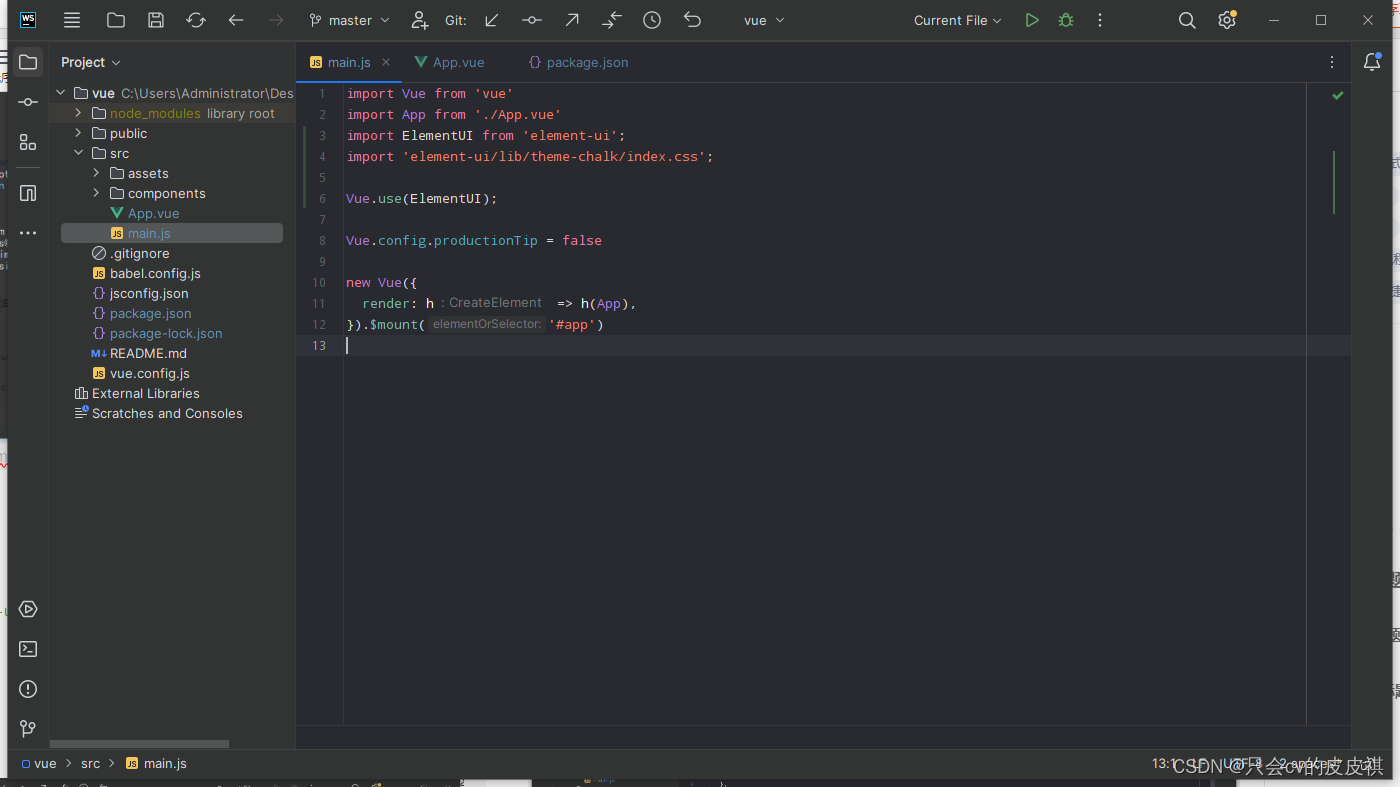1400x787 pixels.
Task: Click the Reload from disk sync icon
Action: point(196,20)
